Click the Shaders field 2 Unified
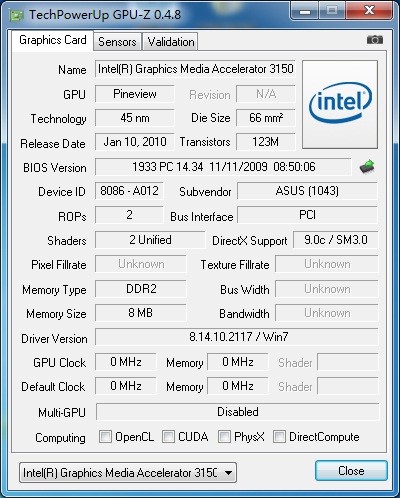The image size is (400, 498). click(x=150, y=240)
